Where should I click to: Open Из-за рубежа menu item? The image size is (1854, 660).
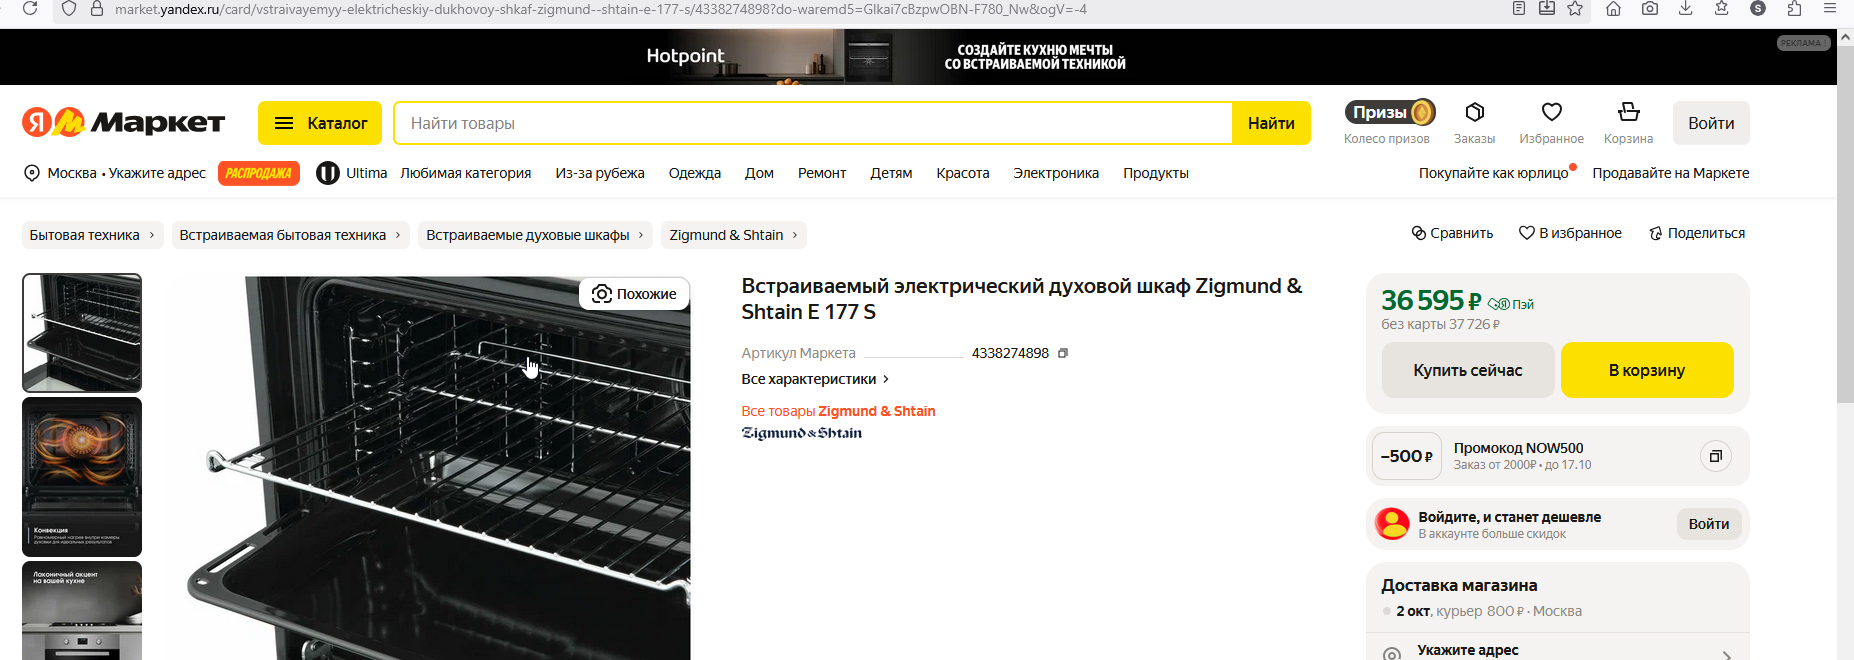(600, 173)
